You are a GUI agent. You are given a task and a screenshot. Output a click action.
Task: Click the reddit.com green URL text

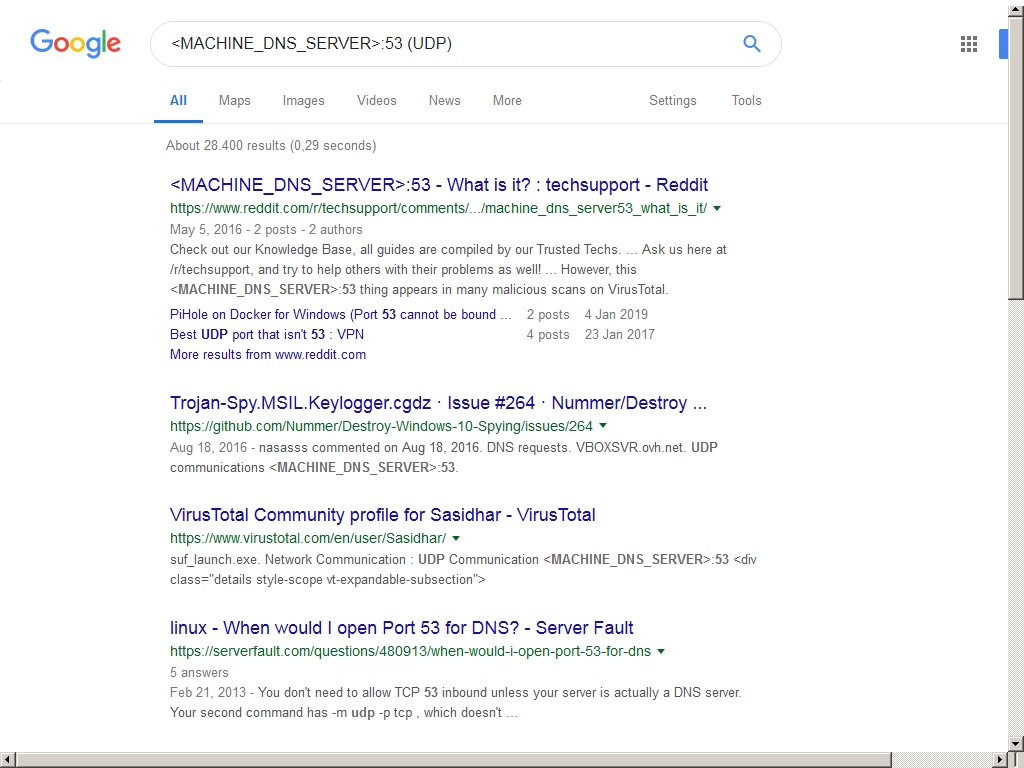(x=438, y=208)
